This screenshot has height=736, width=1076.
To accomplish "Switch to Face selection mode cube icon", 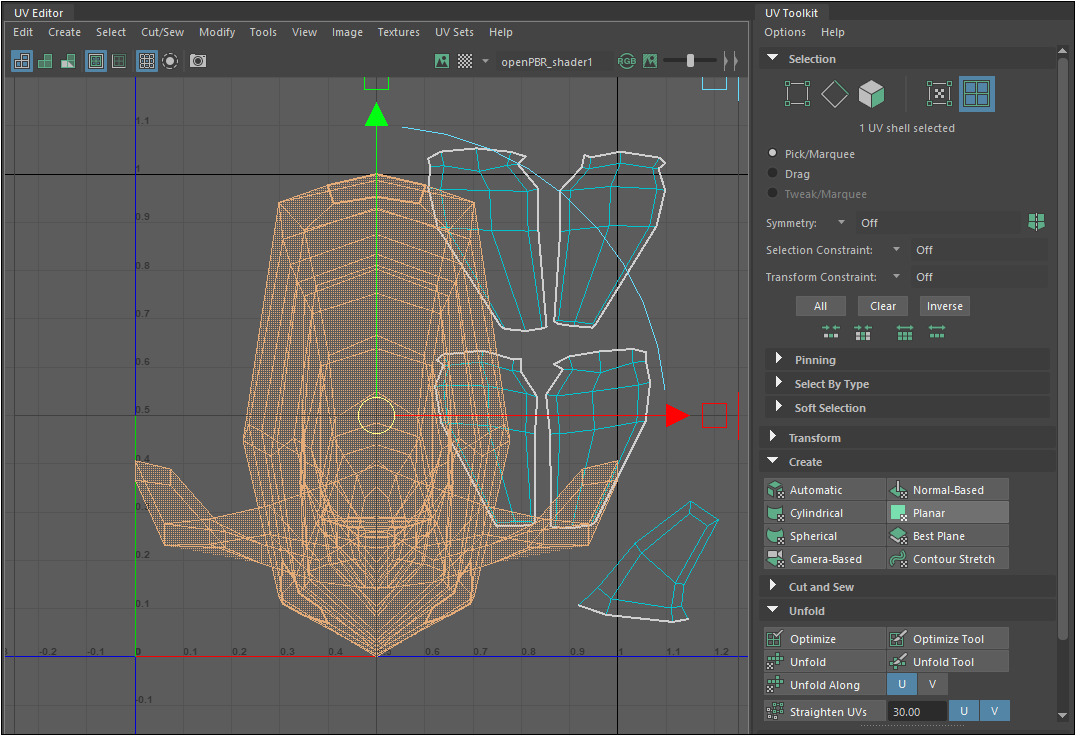I will coord(872,94).
